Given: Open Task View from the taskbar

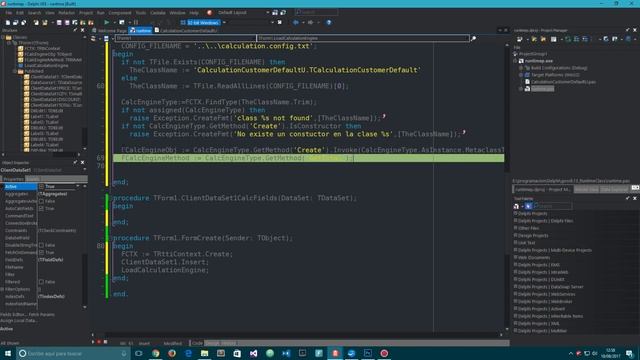Looking at the screenshot, I should (139, 353).
